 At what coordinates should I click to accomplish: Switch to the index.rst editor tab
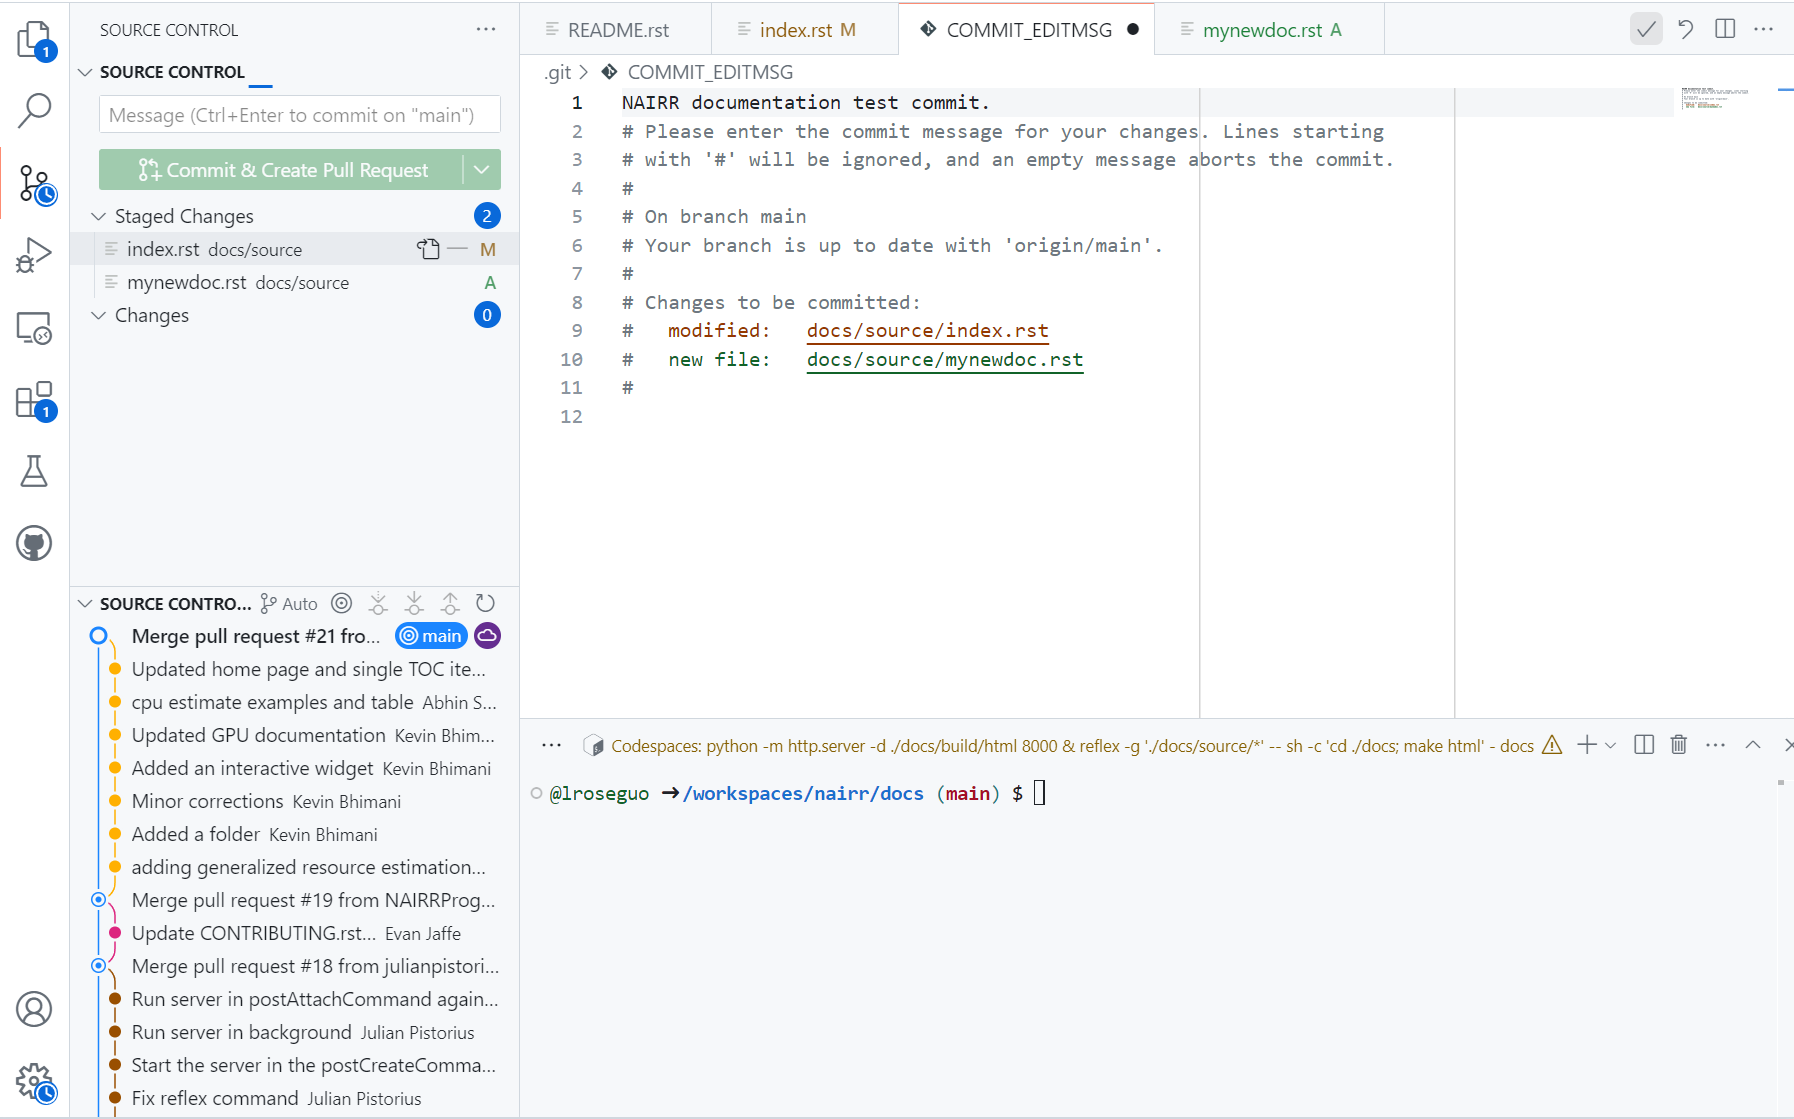coord(806,30)
